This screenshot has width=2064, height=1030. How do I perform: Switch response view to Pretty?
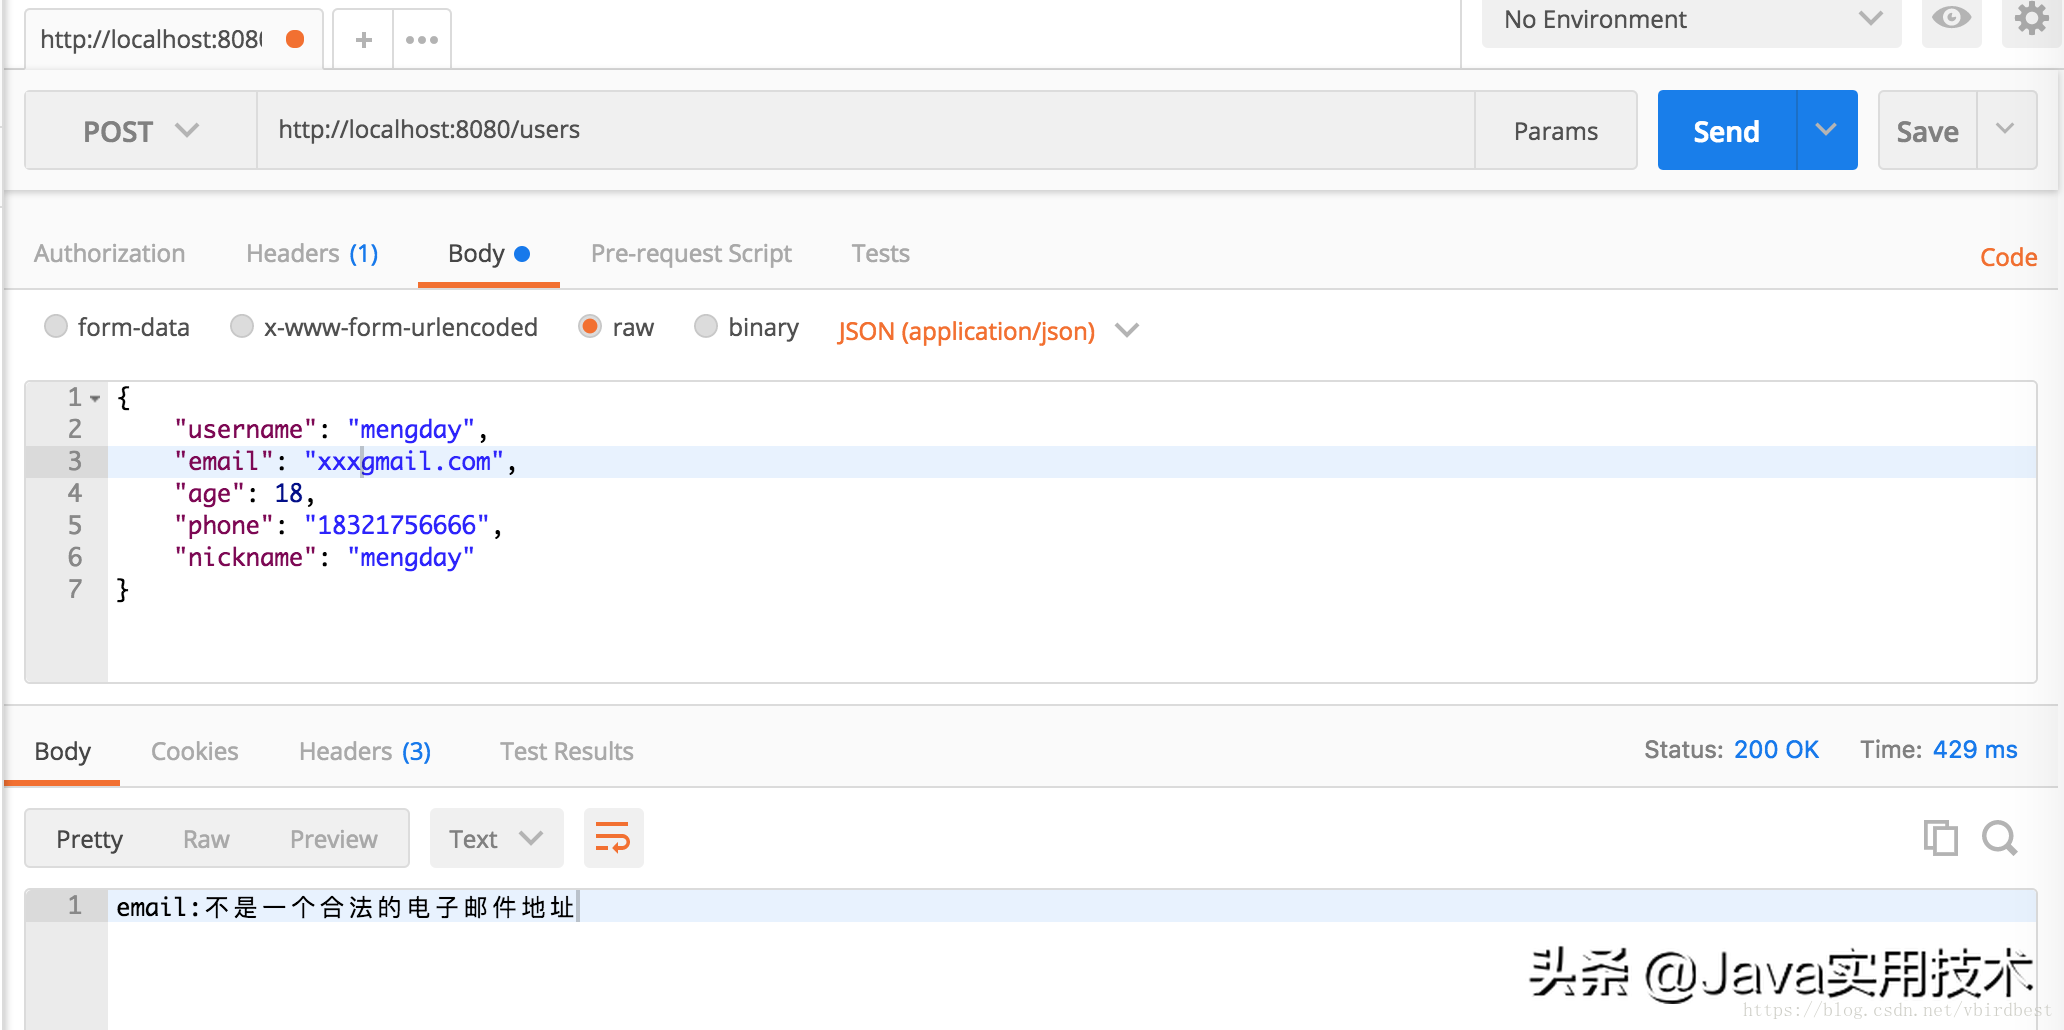89,839
